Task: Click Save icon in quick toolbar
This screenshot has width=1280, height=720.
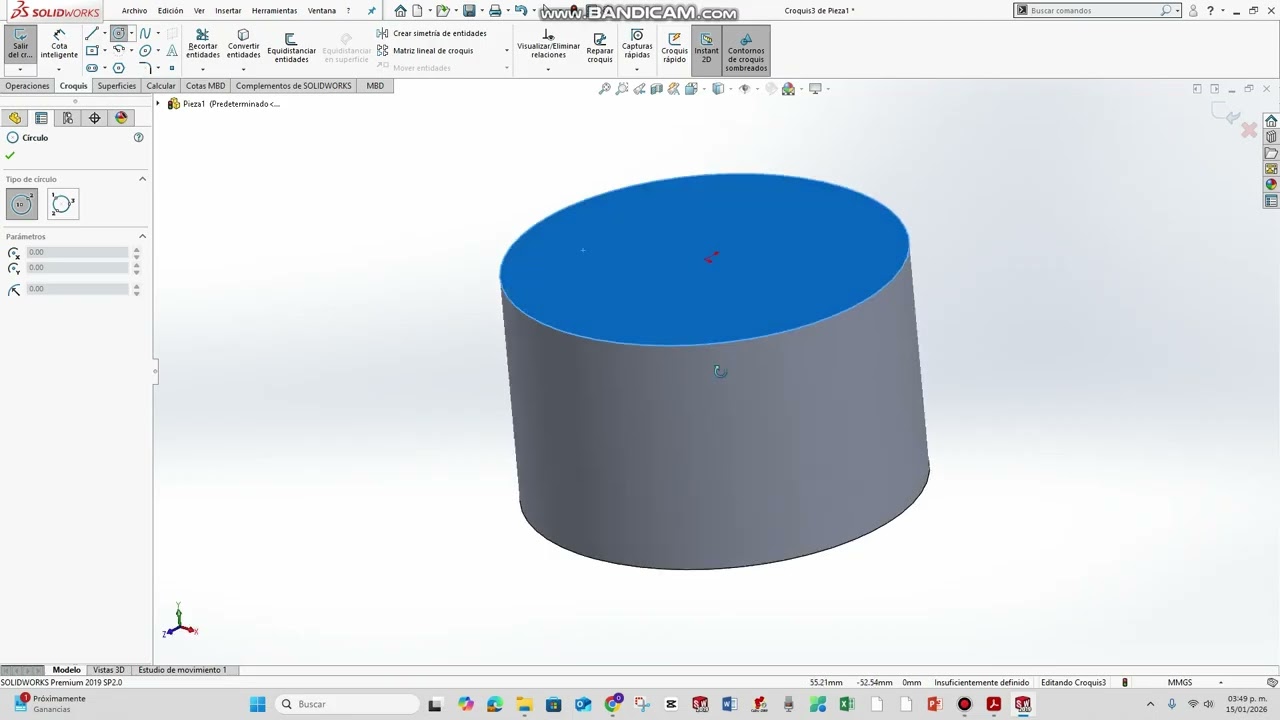Action: pyautogui.click(x=469, y=11)
